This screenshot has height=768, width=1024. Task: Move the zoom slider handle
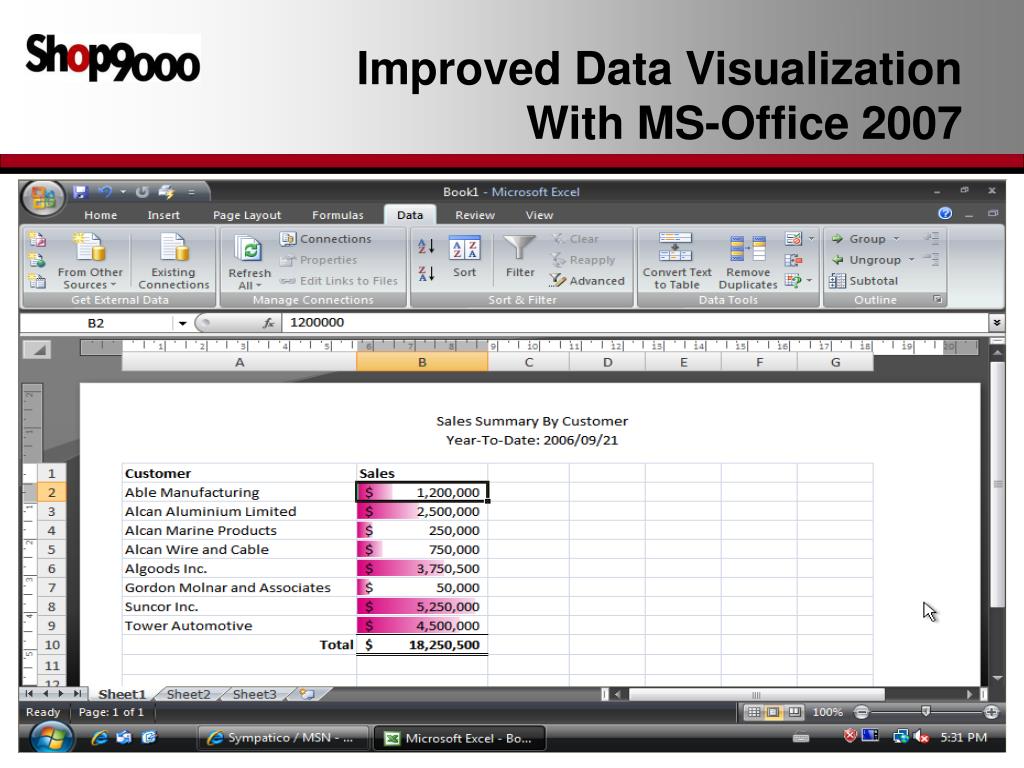(x=925, y=711)
